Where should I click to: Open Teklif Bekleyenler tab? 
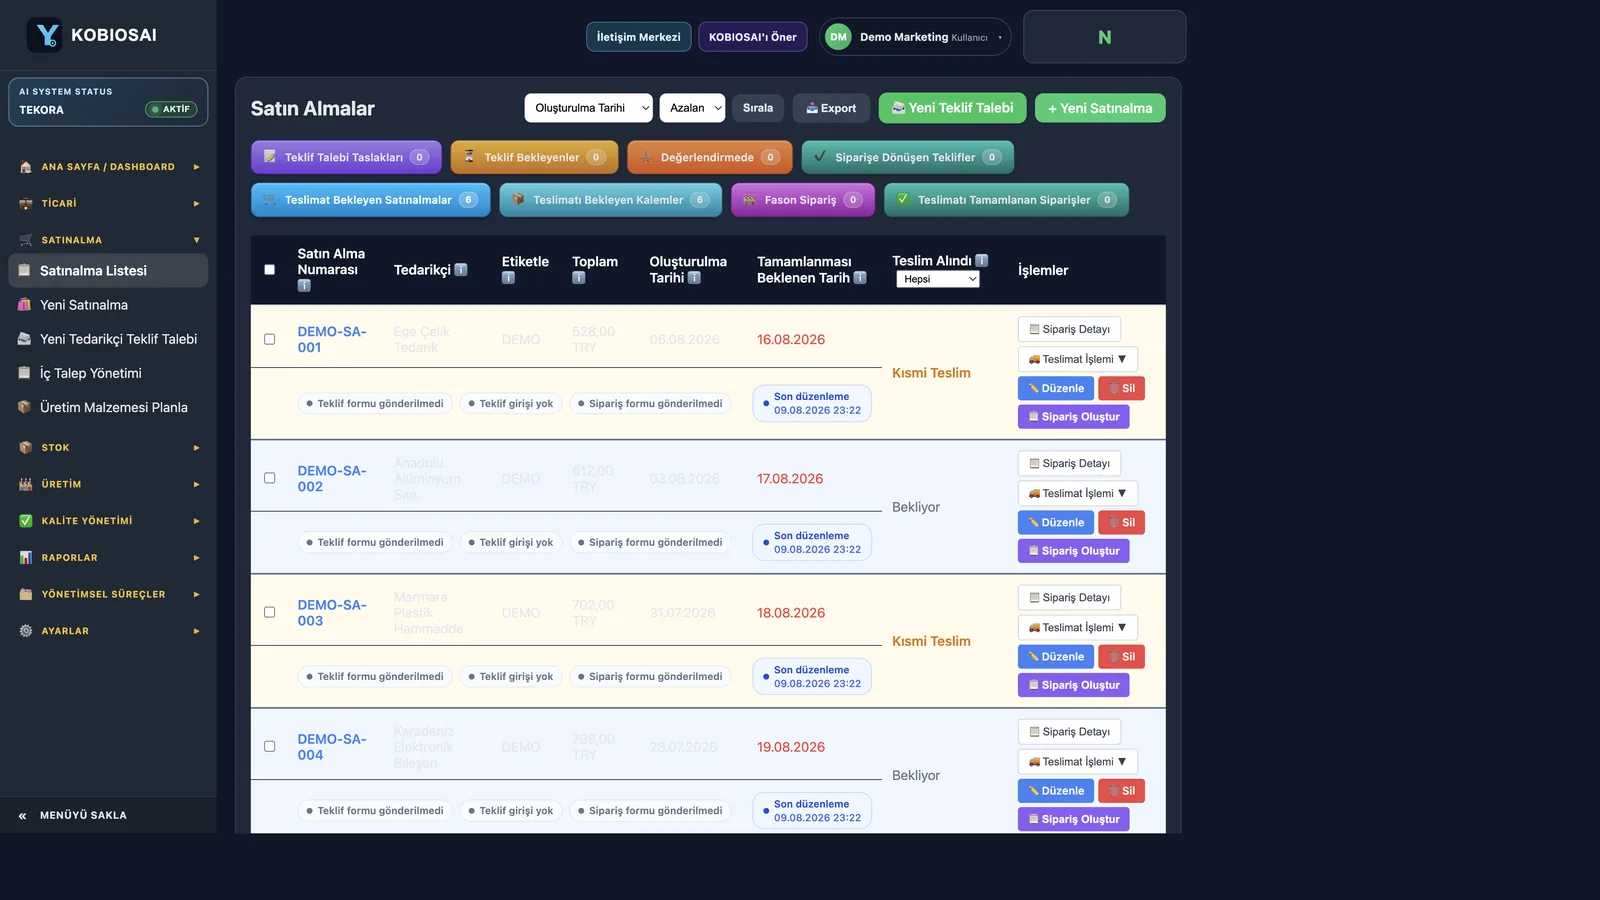[534, 157]
